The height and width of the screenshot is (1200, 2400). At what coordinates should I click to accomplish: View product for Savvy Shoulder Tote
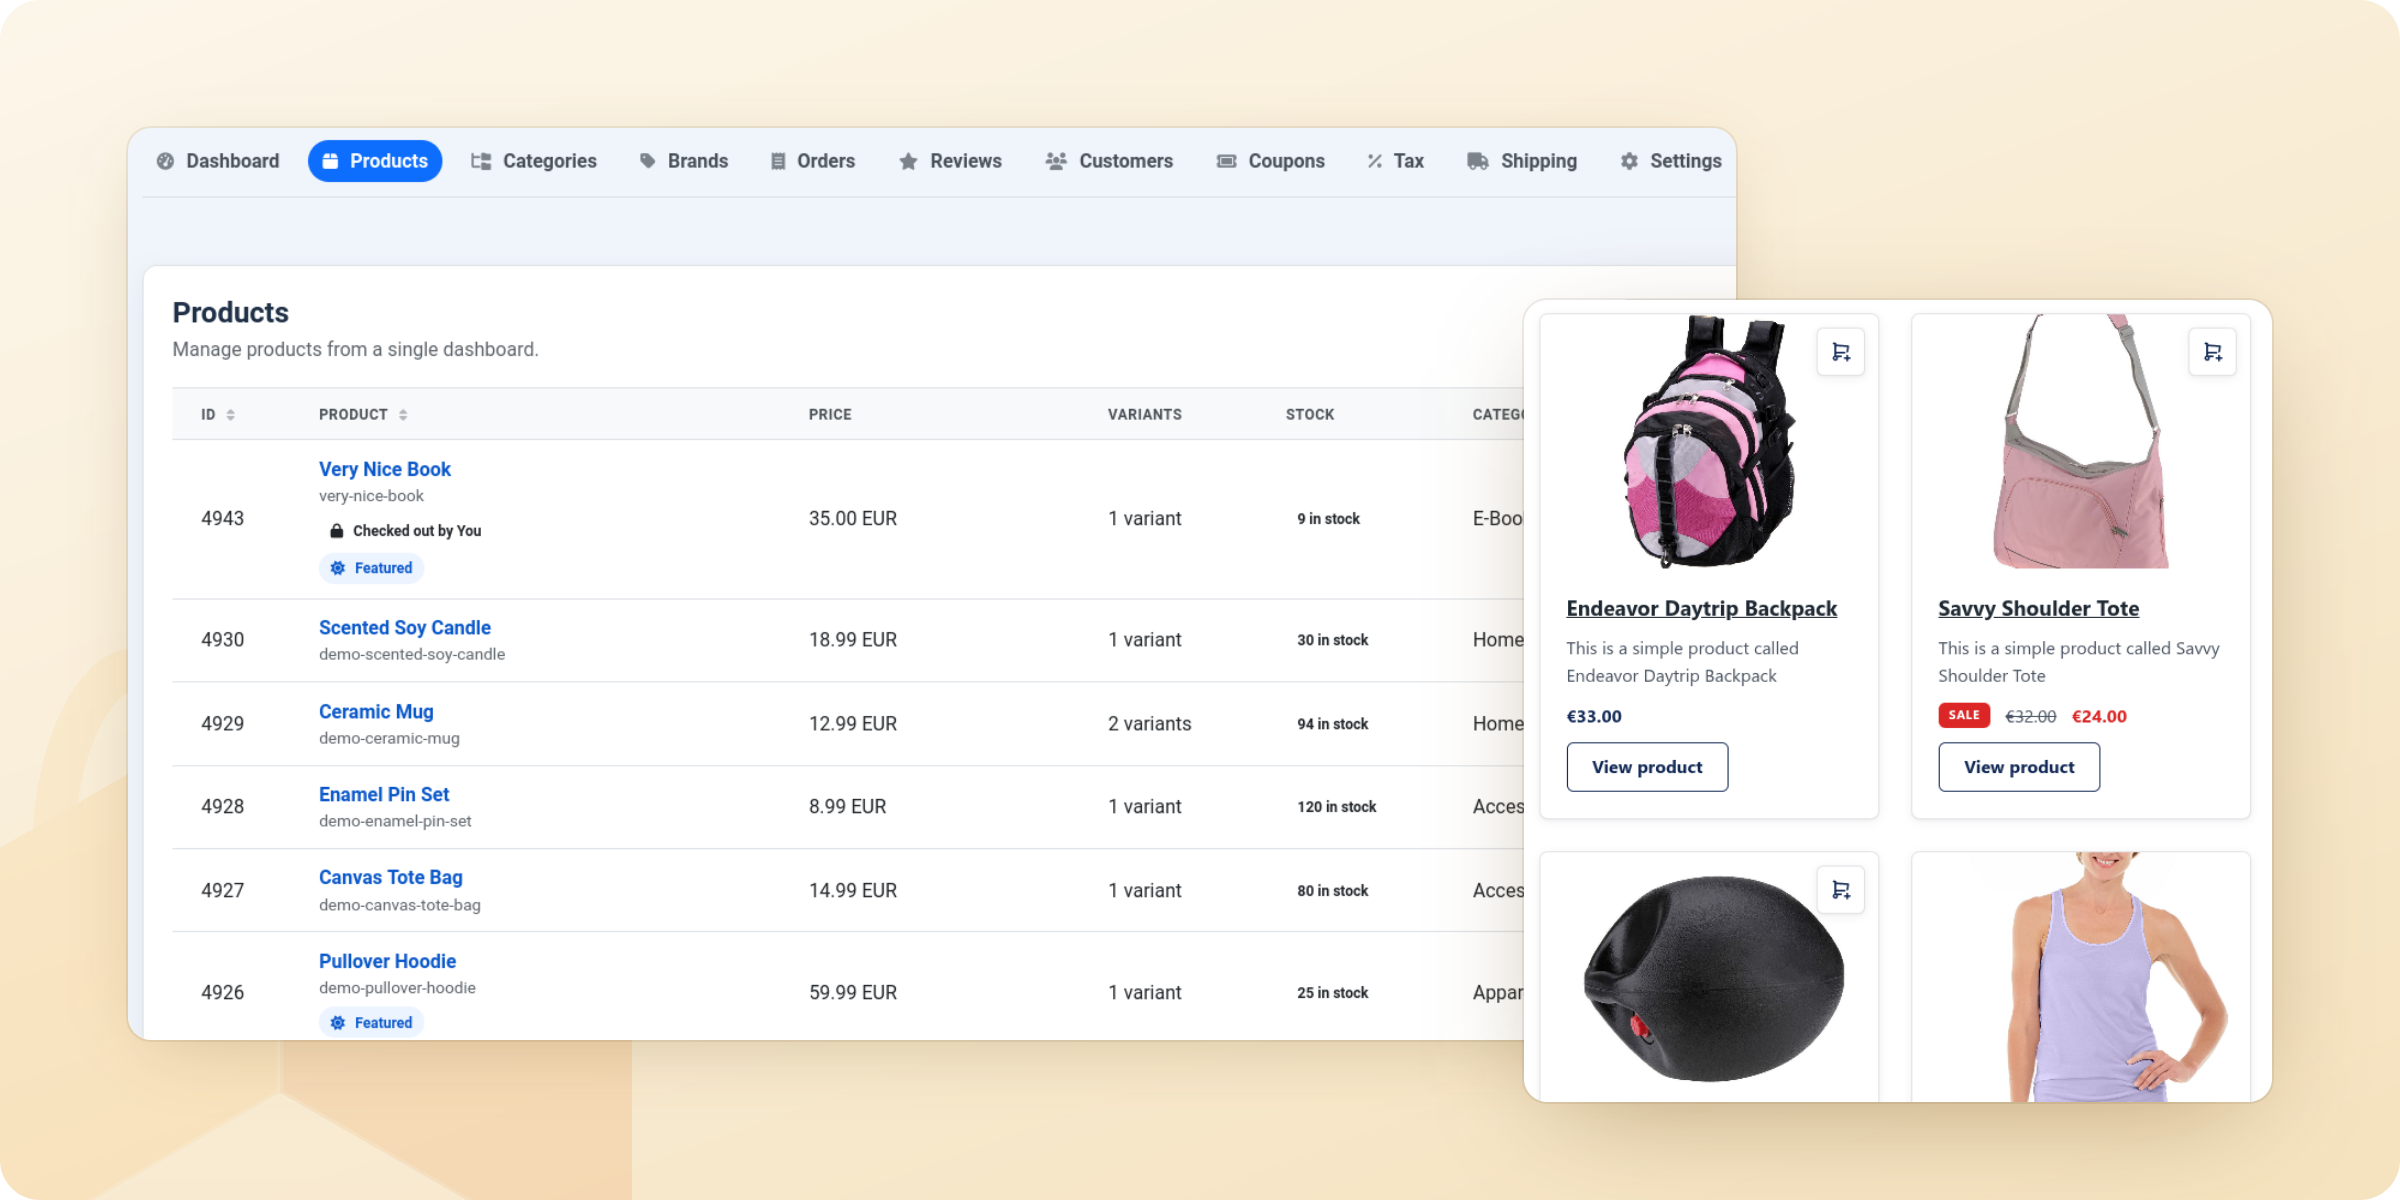(2019, 767)
